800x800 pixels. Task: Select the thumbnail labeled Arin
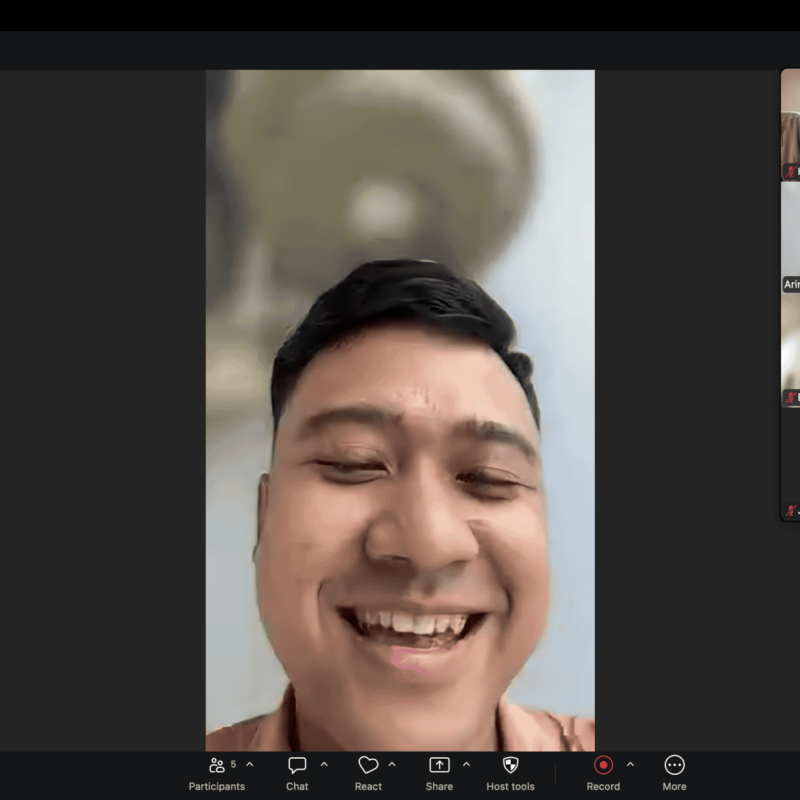790,238
